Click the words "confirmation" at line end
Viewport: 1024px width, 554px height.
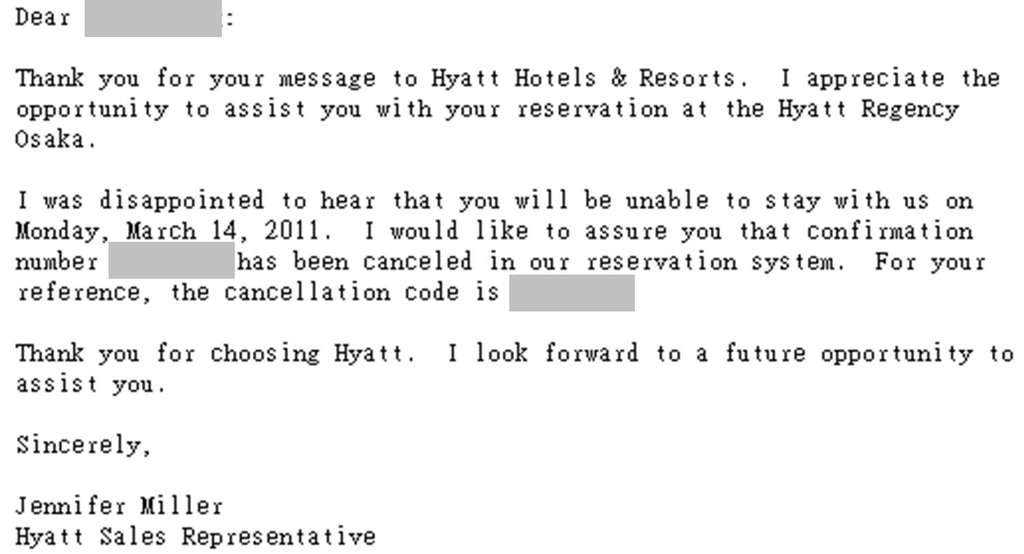click(890, 231)
